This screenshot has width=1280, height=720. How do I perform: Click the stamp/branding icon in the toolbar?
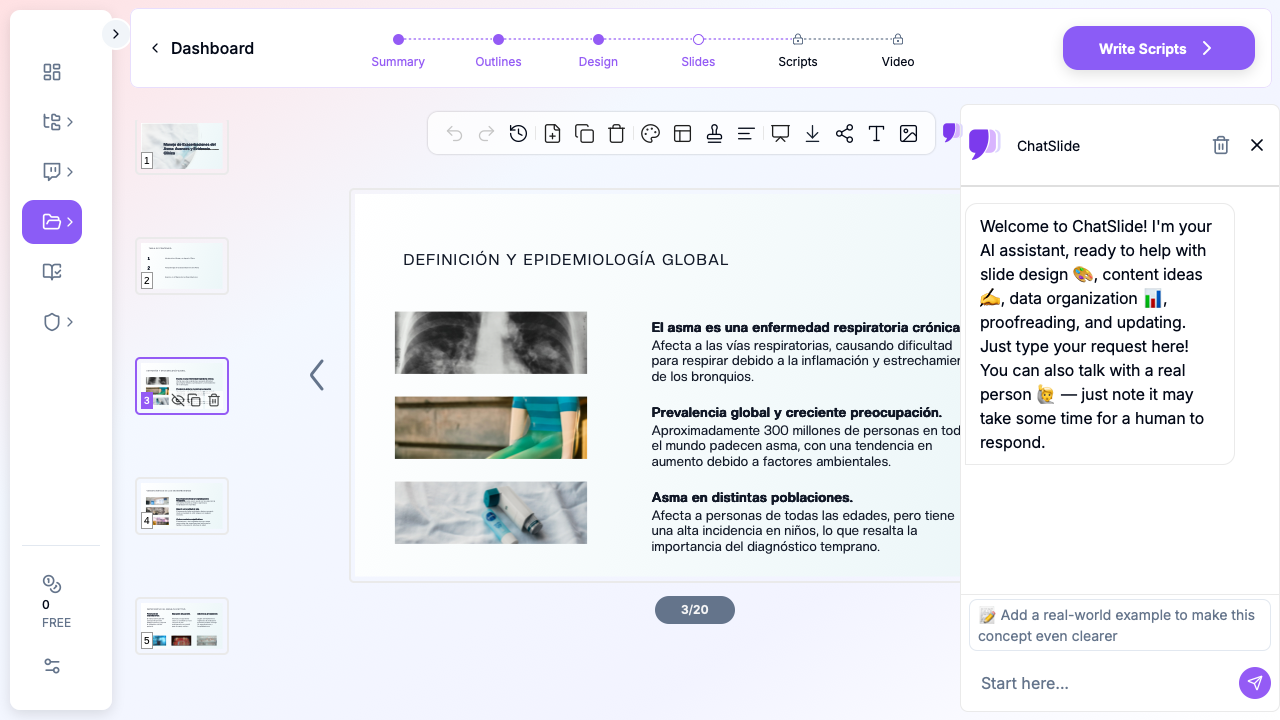pyautogui.click(x=714, y=134)
